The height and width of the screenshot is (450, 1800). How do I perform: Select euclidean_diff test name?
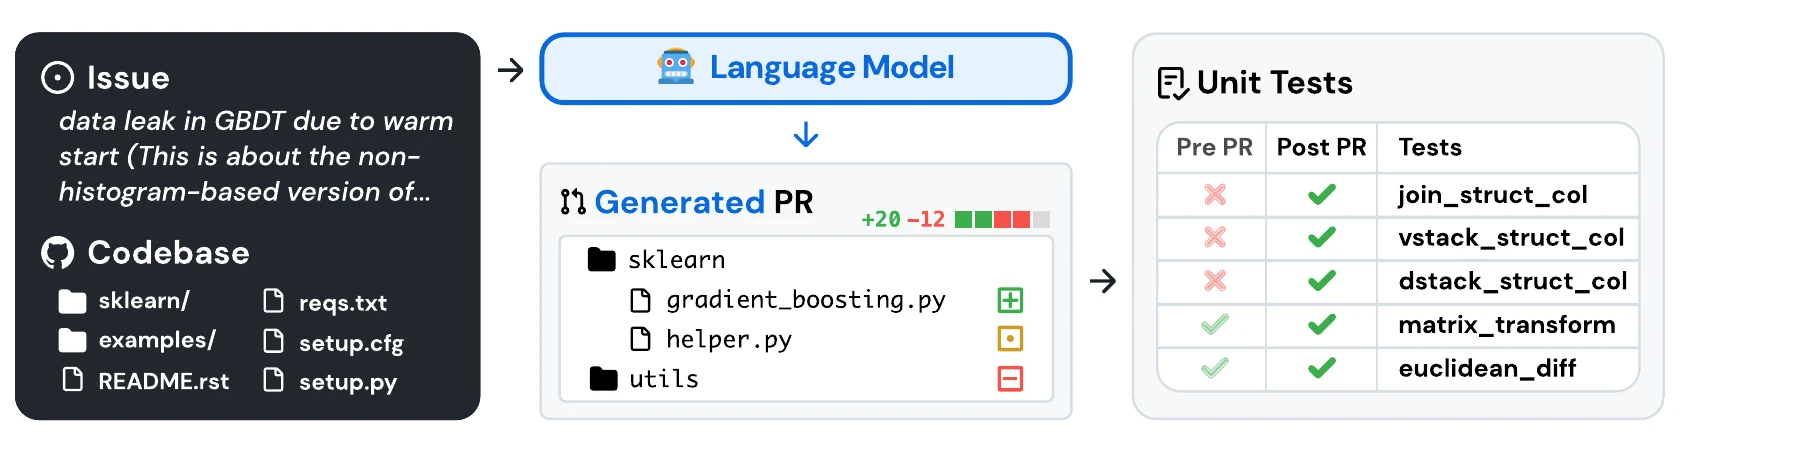point(1487,369)
